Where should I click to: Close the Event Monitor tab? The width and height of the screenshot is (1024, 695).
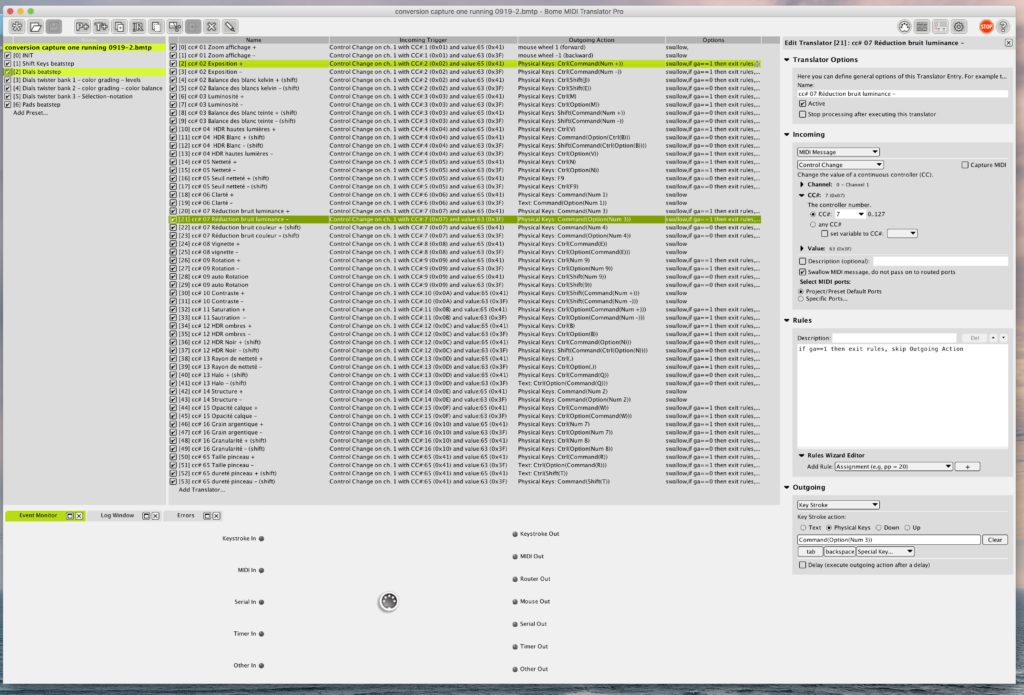point(79,516)
